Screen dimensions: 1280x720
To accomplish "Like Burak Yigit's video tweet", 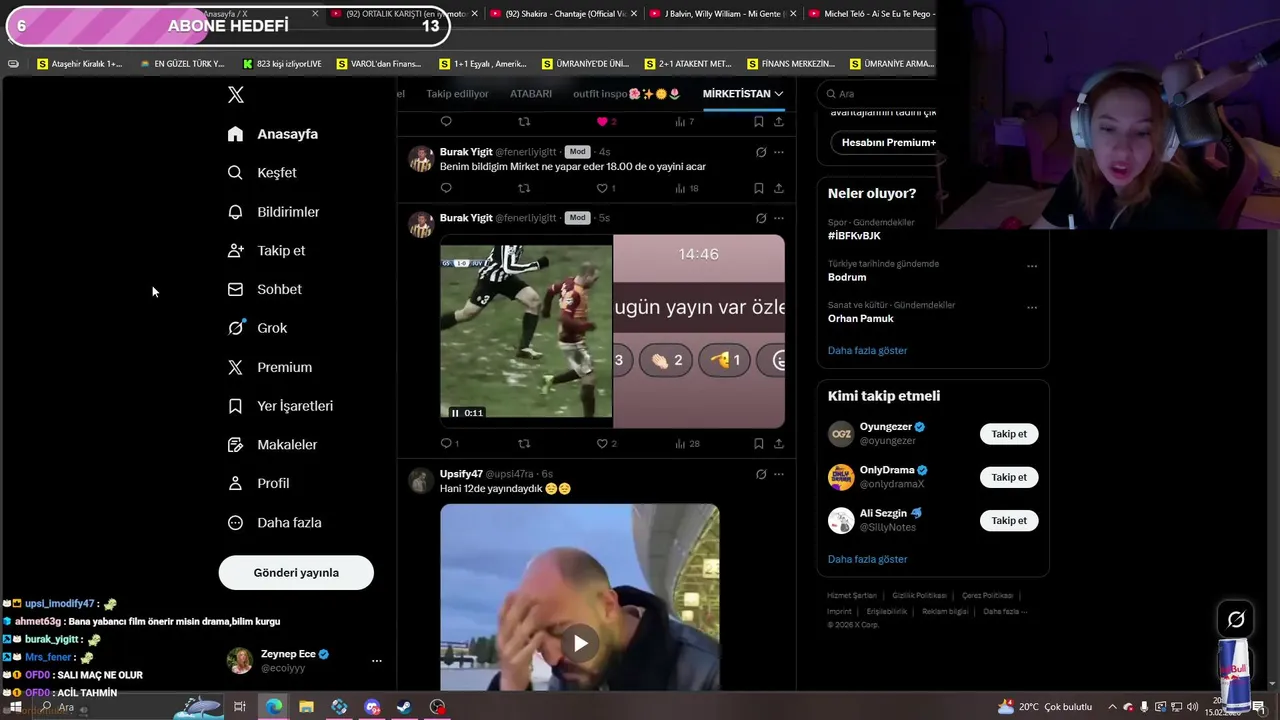I will [602, 443].
